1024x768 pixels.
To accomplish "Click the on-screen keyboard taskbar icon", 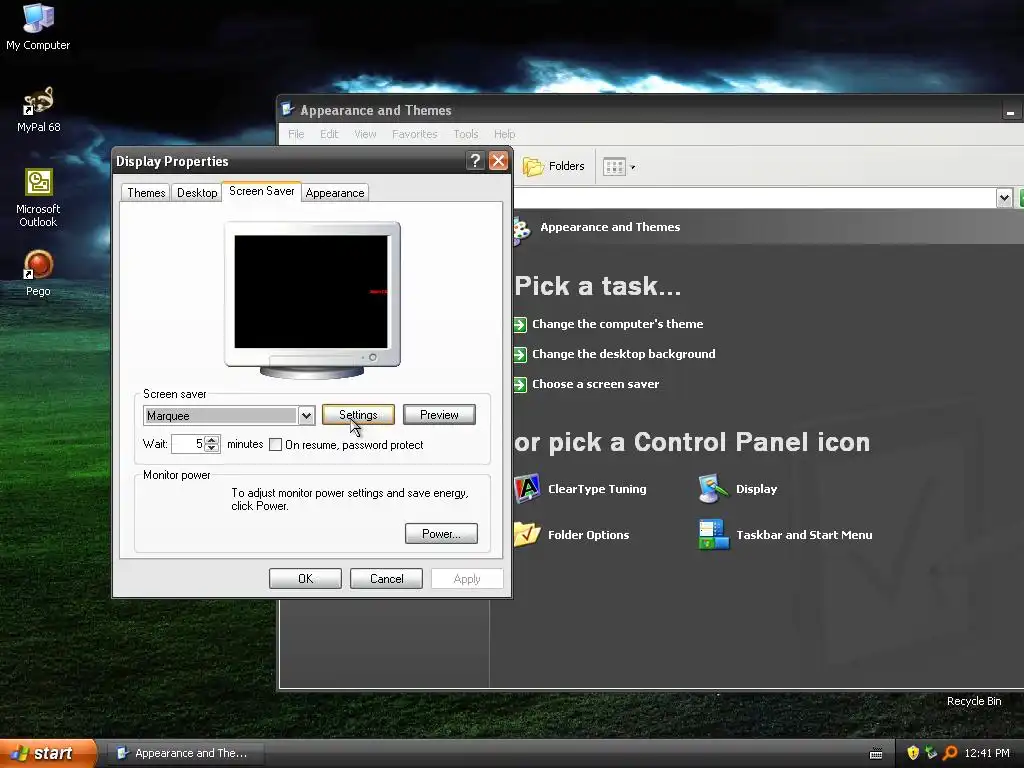I will click(x=876, y=754).
